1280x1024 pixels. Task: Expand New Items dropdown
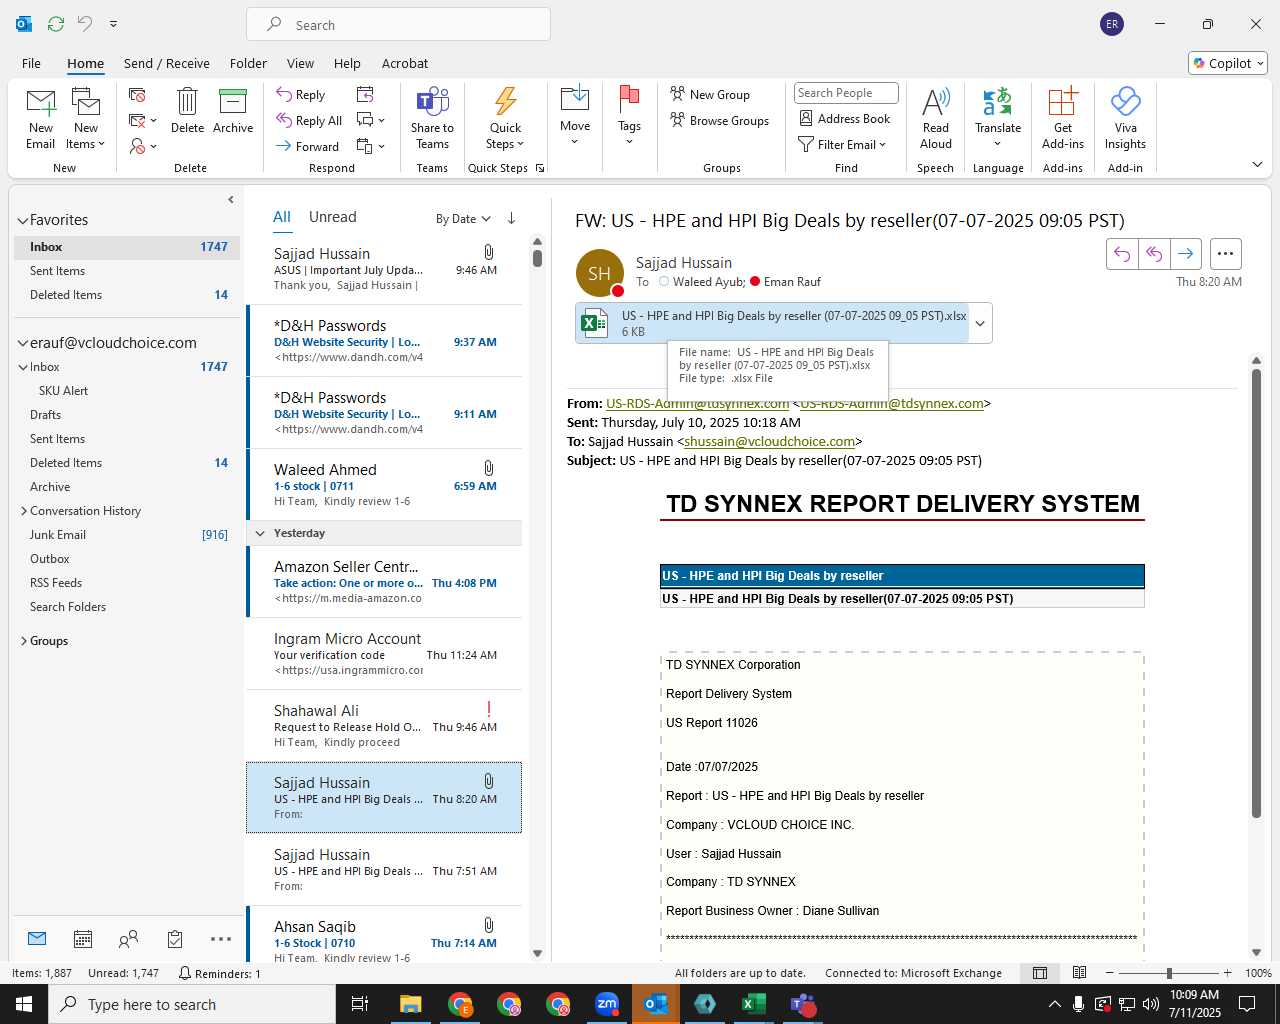point(85,144)
